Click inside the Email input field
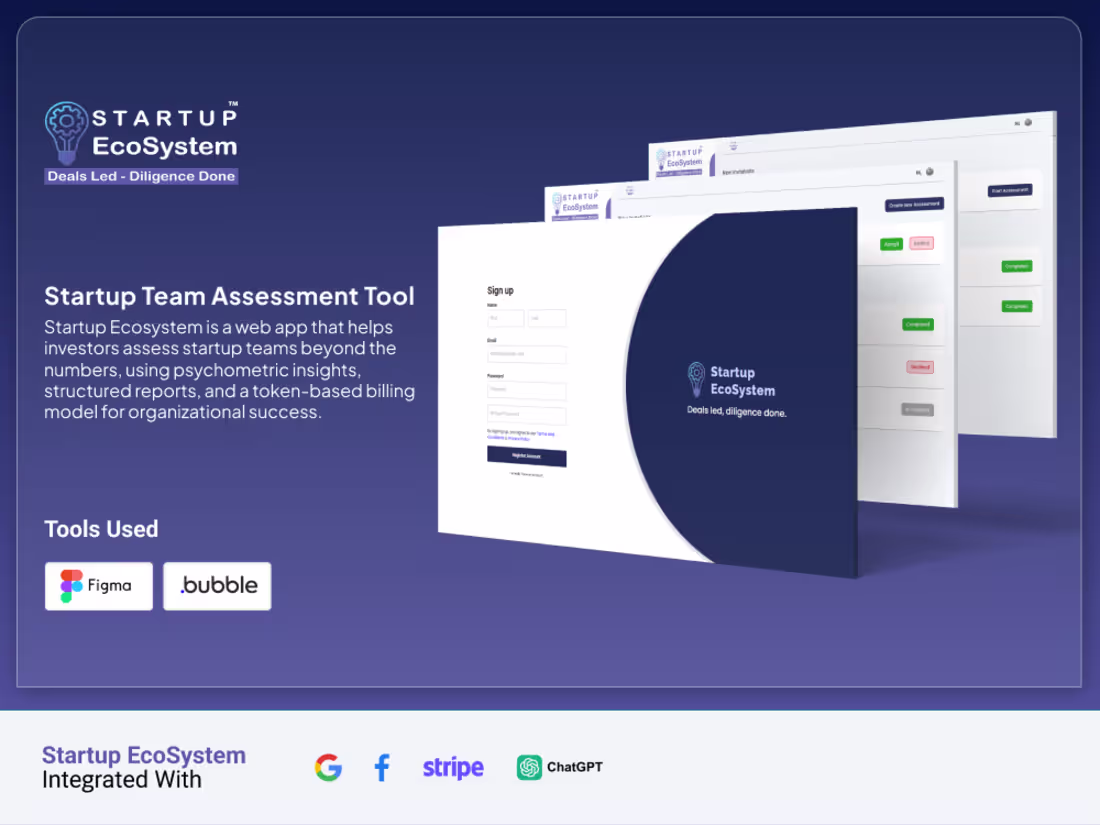Image resolution: width=1100 pixels, height=825 pixels. click(x=527, y=355)
